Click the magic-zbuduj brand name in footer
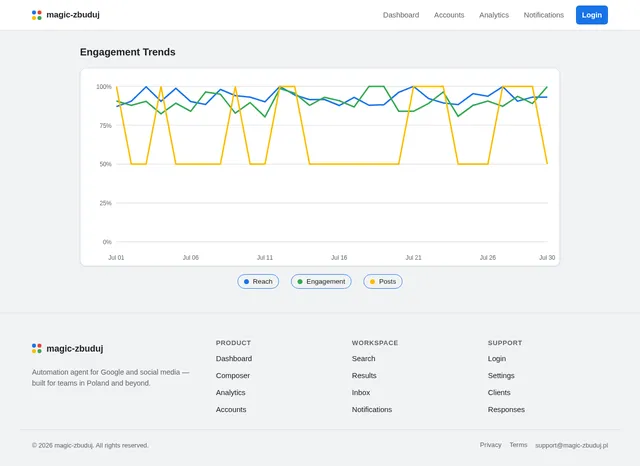 (75, 348)
